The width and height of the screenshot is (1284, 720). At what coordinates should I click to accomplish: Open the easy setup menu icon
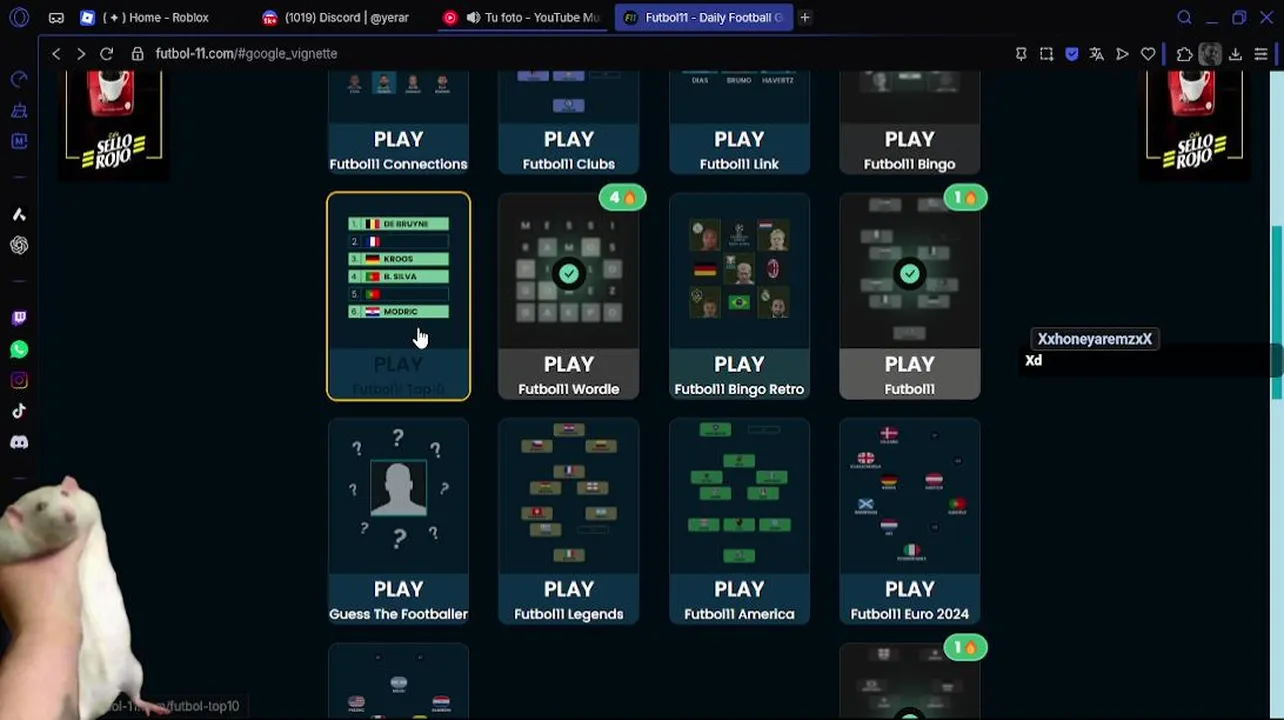click(1261, 54)
